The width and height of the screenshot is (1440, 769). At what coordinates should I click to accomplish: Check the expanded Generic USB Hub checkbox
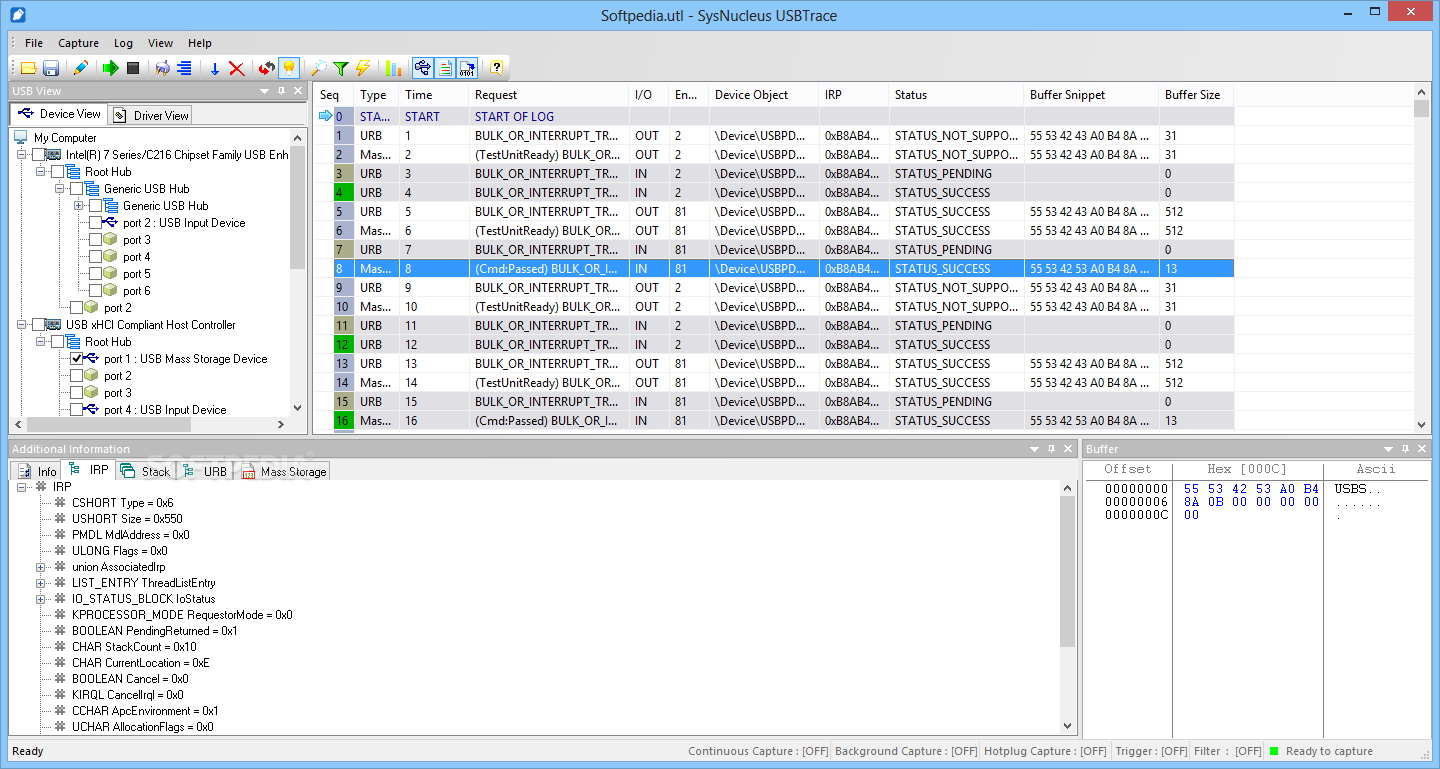click(77, 189)
